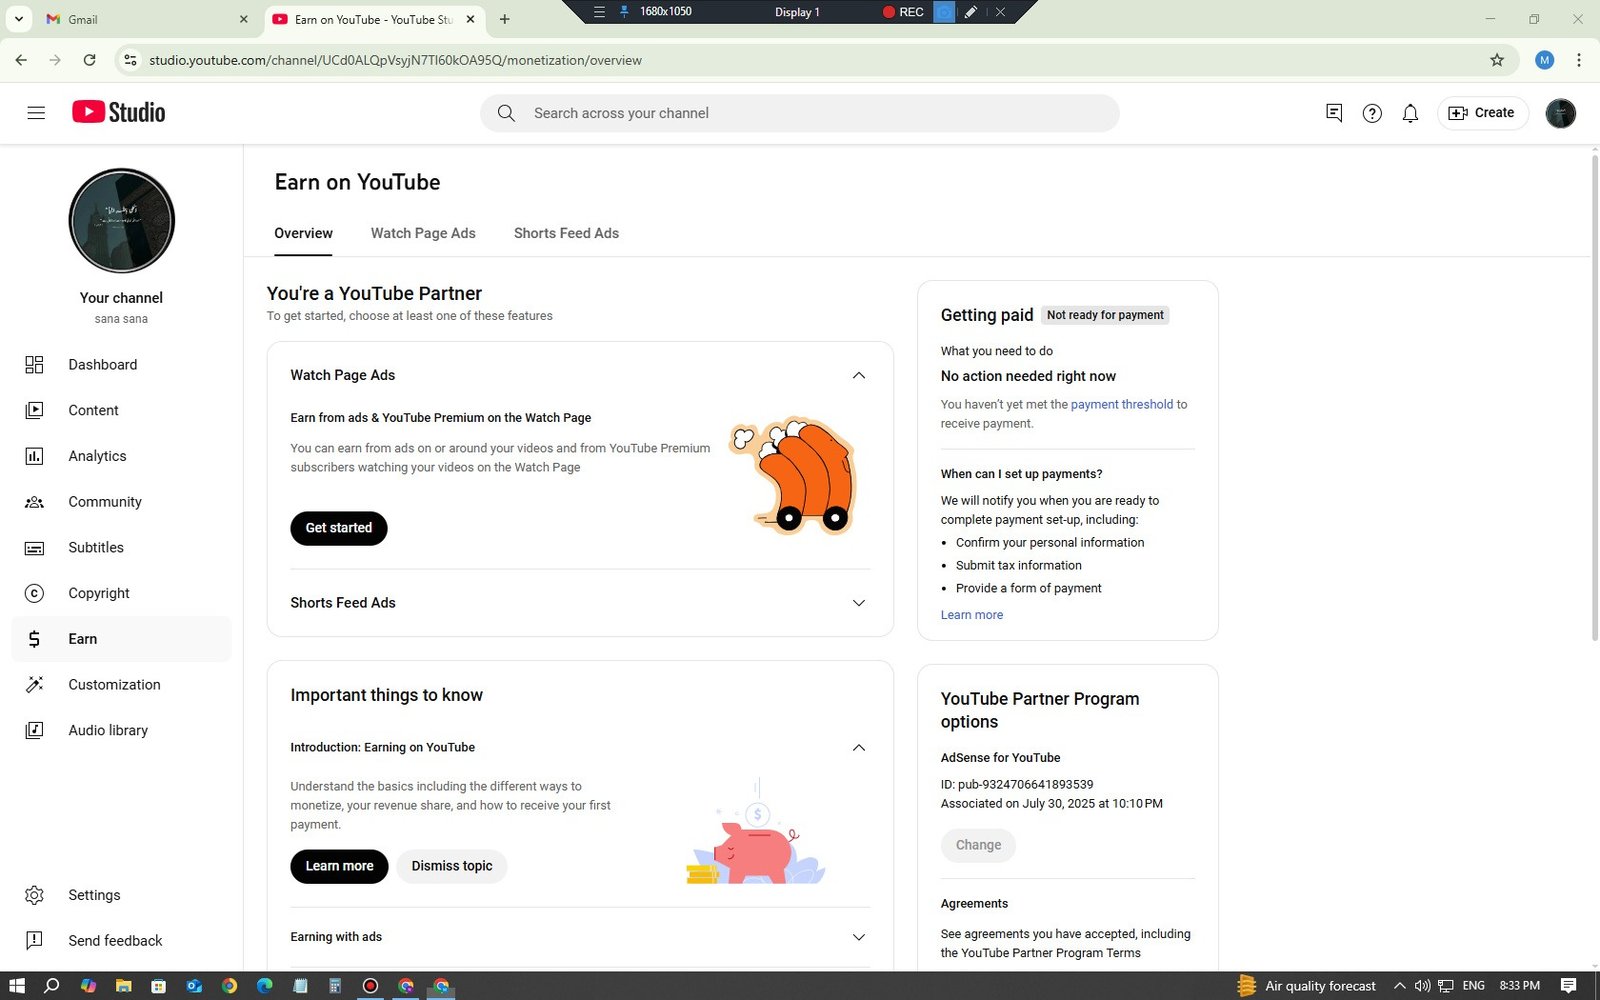The image size is (1600, 1000).
Task: Open the Chrome three-dot menu
Action: (x=1579, y=60)
